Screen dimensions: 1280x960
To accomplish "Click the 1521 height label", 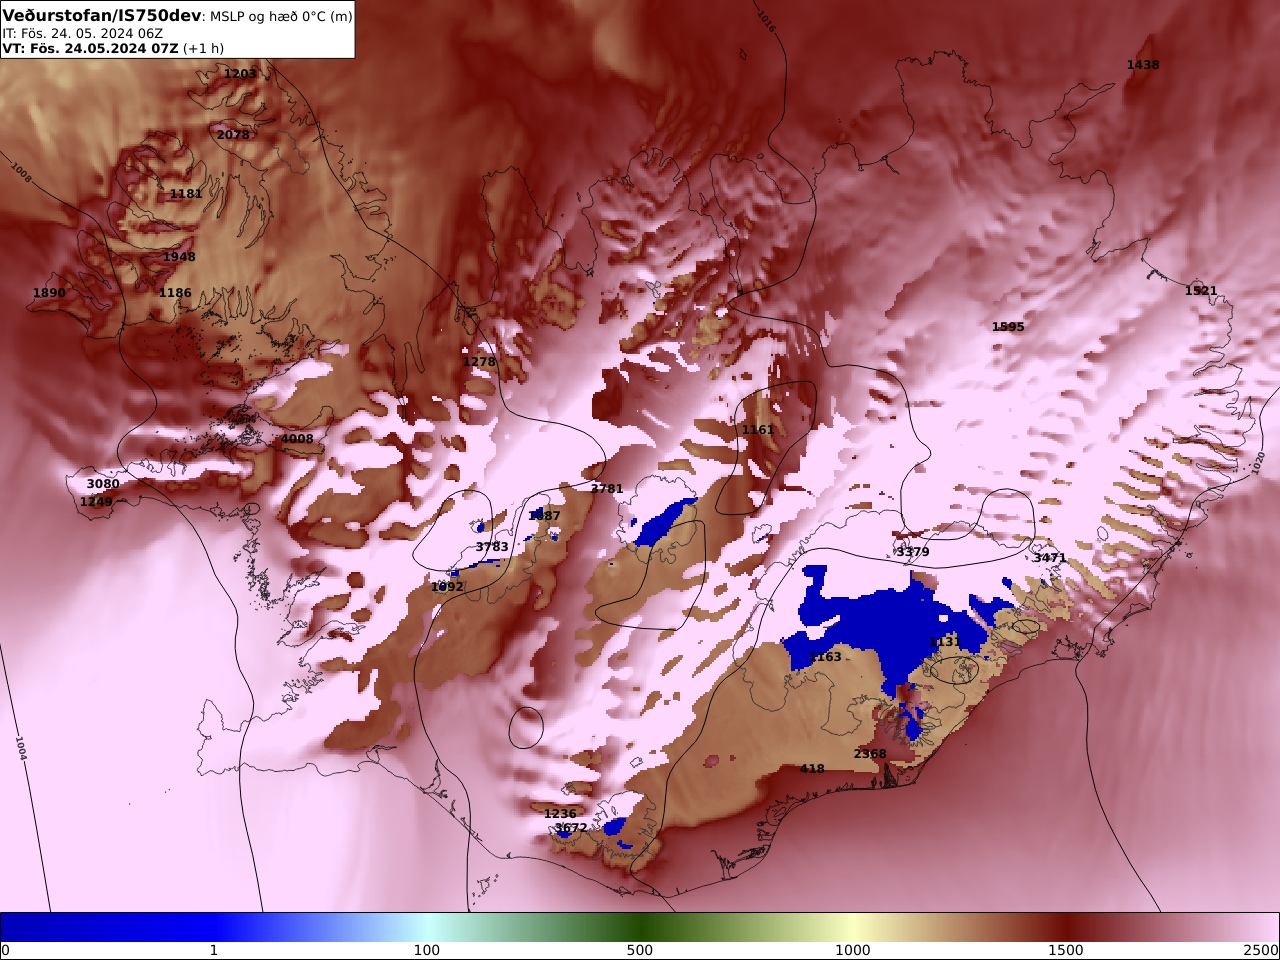I will 1201,291.
